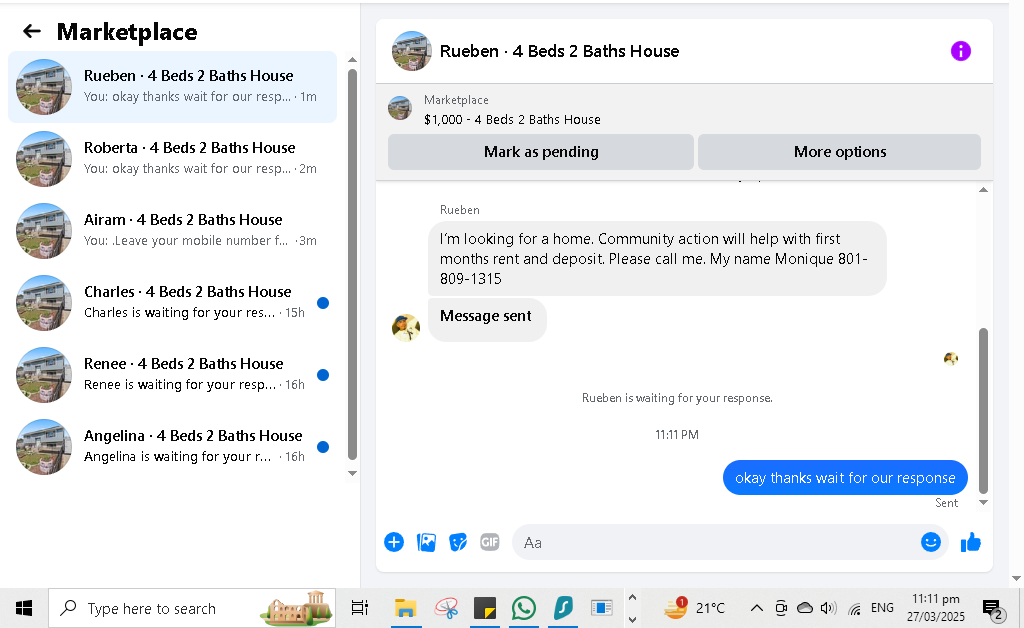Click chat scrollbar down arrow
This screenshot has height=628, width=1024.
coord(983,503)
